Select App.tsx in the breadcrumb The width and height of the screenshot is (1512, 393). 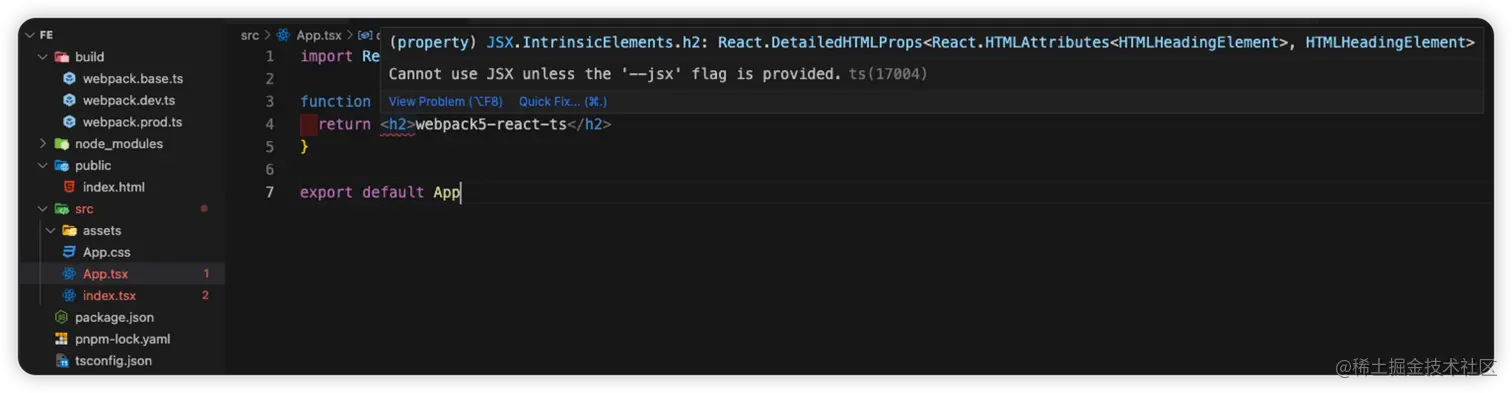click(x=319, y=35)
